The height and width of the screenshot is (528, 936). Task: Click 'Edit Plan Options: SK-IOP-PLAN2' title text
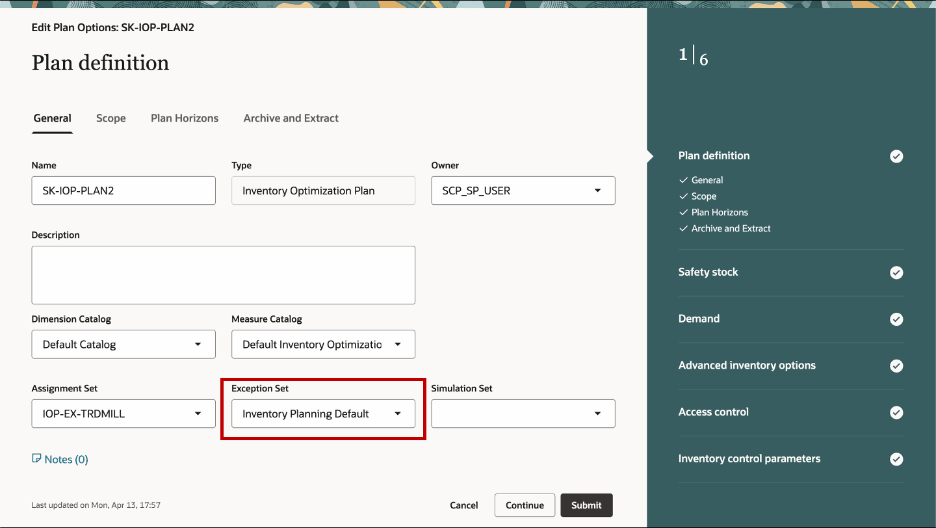[113, 27]
